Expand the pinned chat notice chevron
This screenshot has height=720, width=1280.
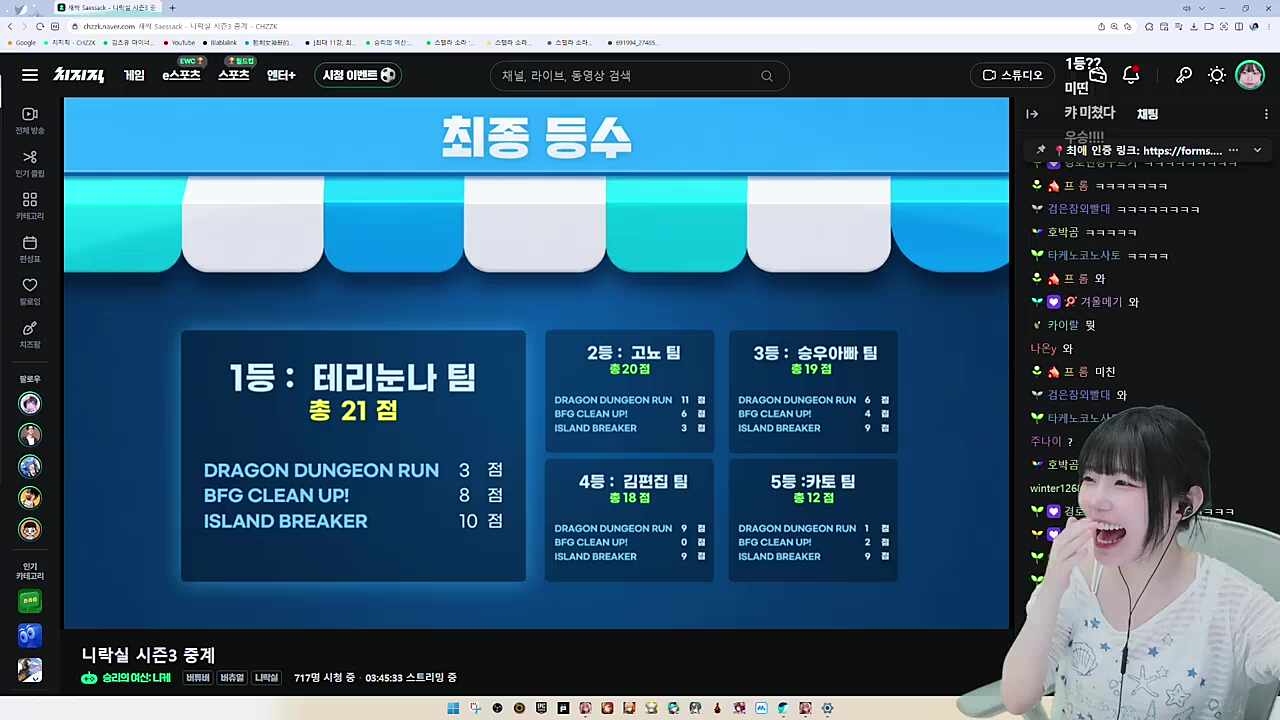click(x=1257, y=150)
